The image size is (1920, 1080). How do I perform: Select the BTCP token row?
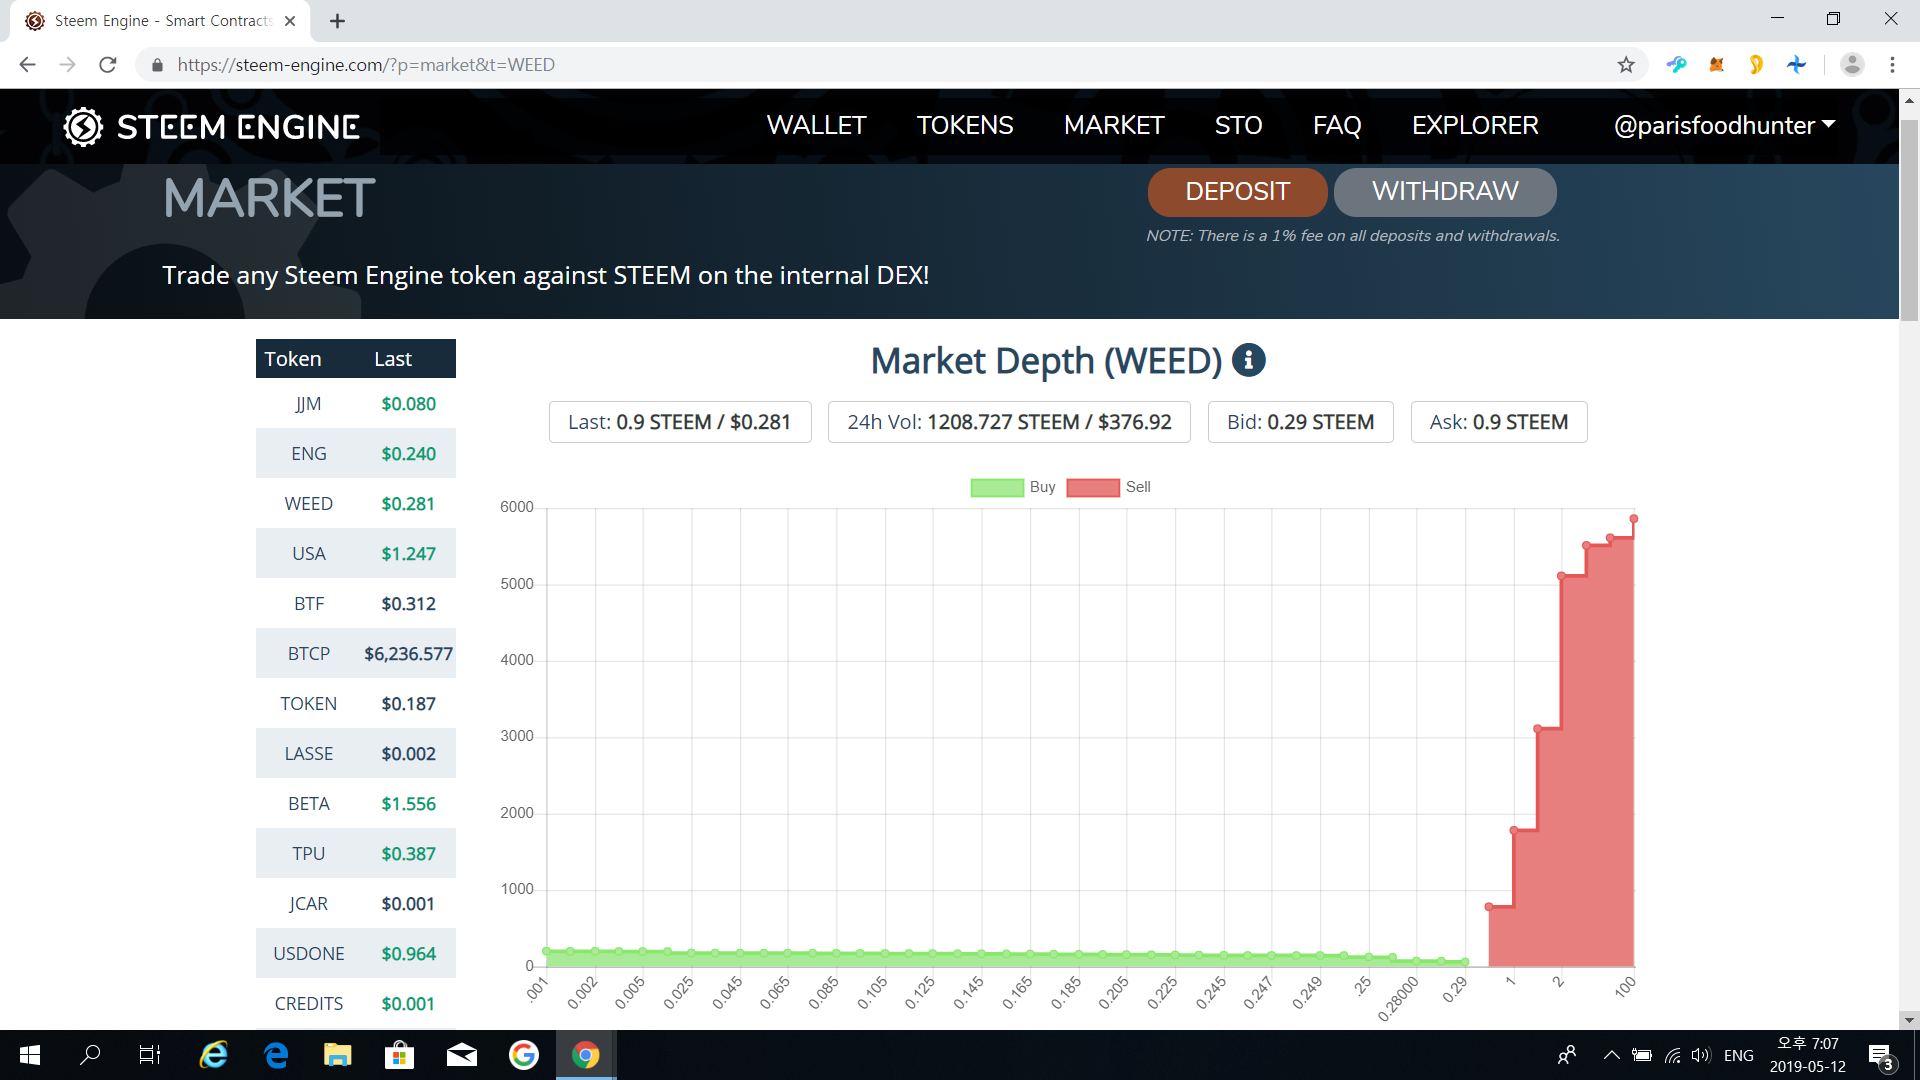pyautogui.click(x=356, y=654)
